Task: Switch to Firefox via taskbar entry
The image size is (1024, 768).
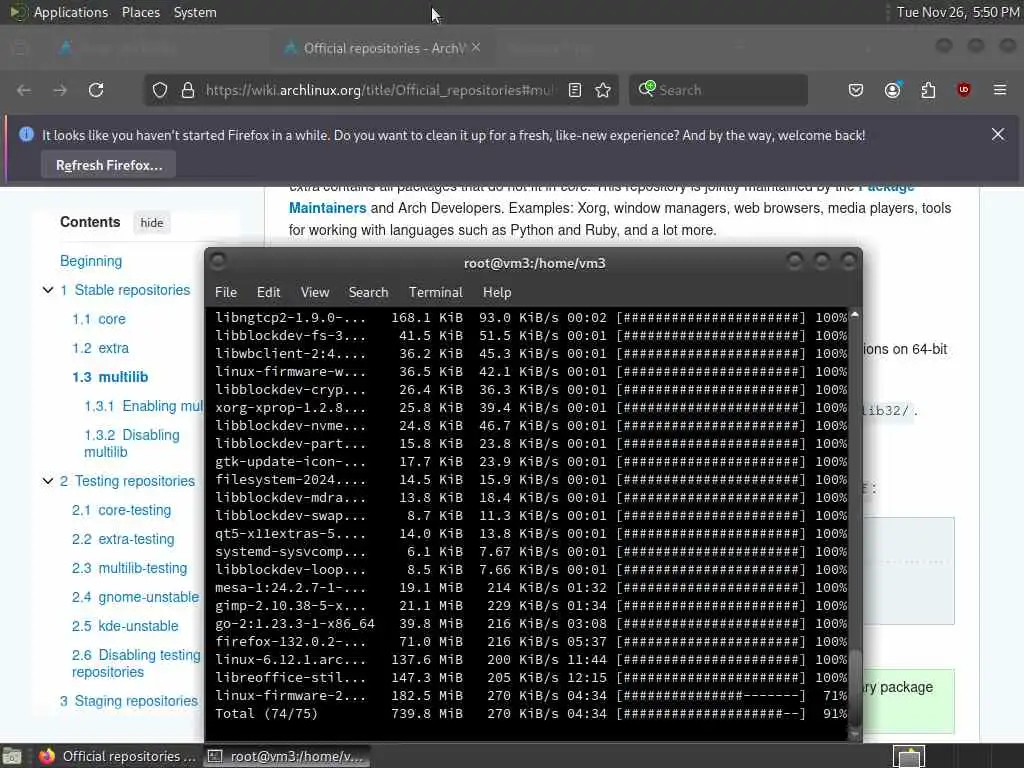Action: pyautogui.click(x=118, y=756)
